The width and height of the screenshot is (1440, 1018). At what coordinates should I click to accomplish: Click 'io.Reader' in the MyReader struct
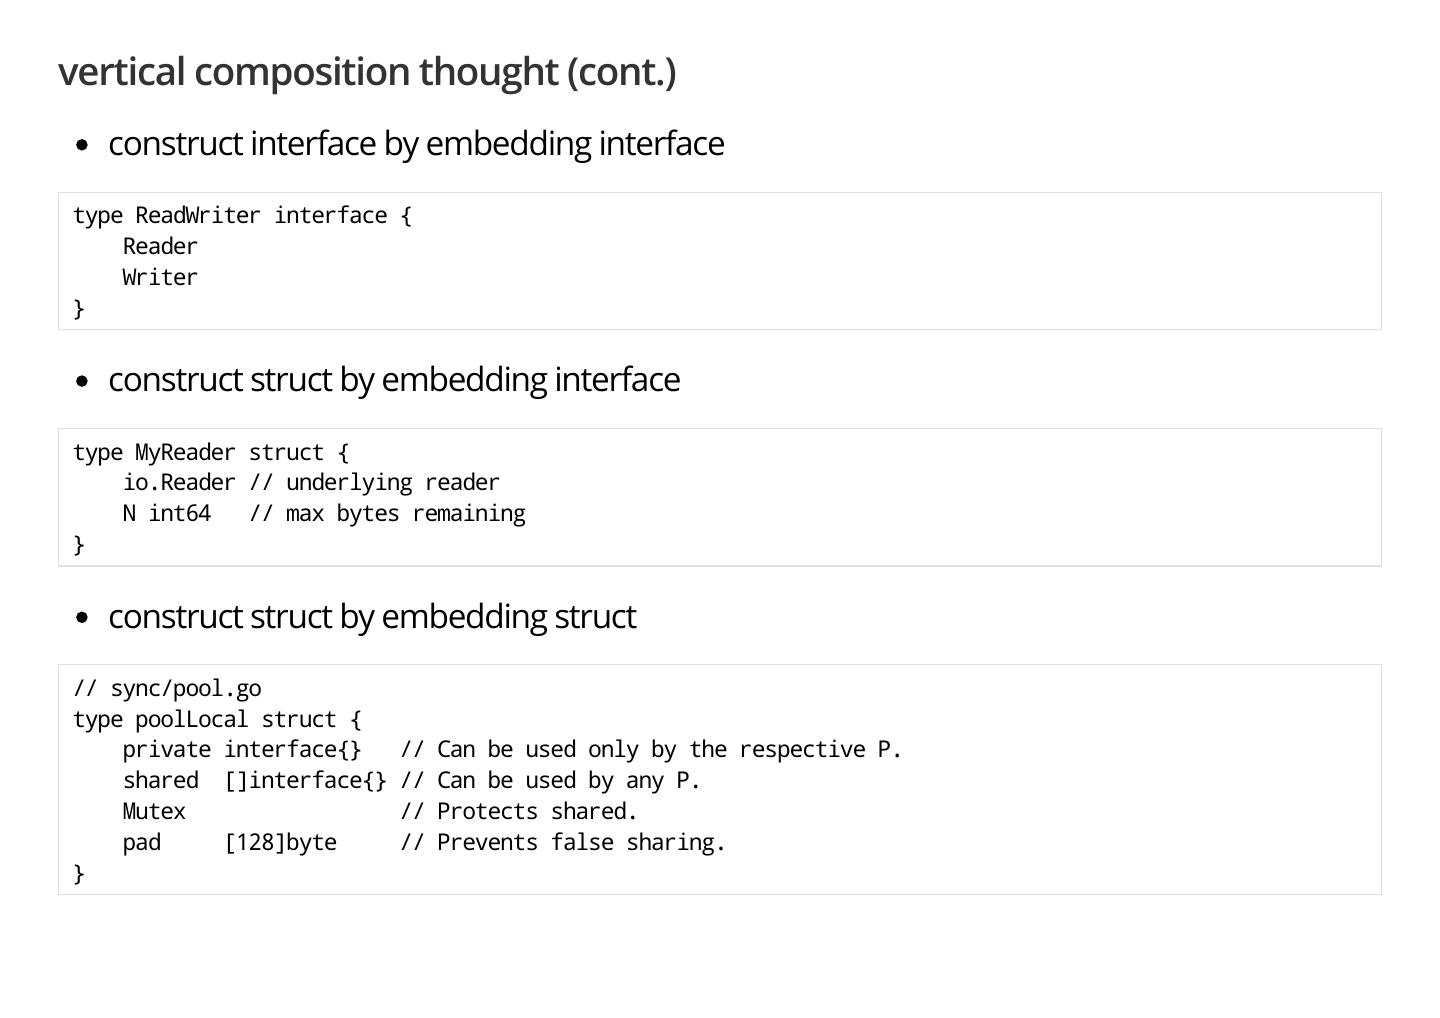click(x=179, y=483)
